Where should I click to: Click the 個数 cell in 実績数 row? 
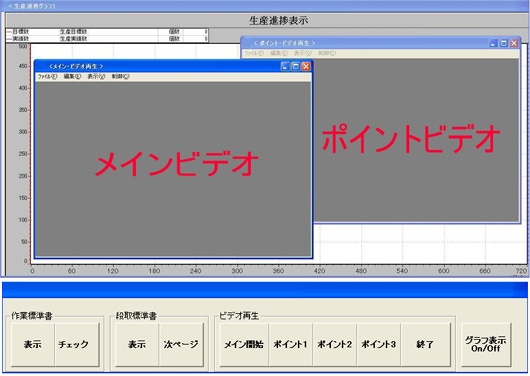174,39
